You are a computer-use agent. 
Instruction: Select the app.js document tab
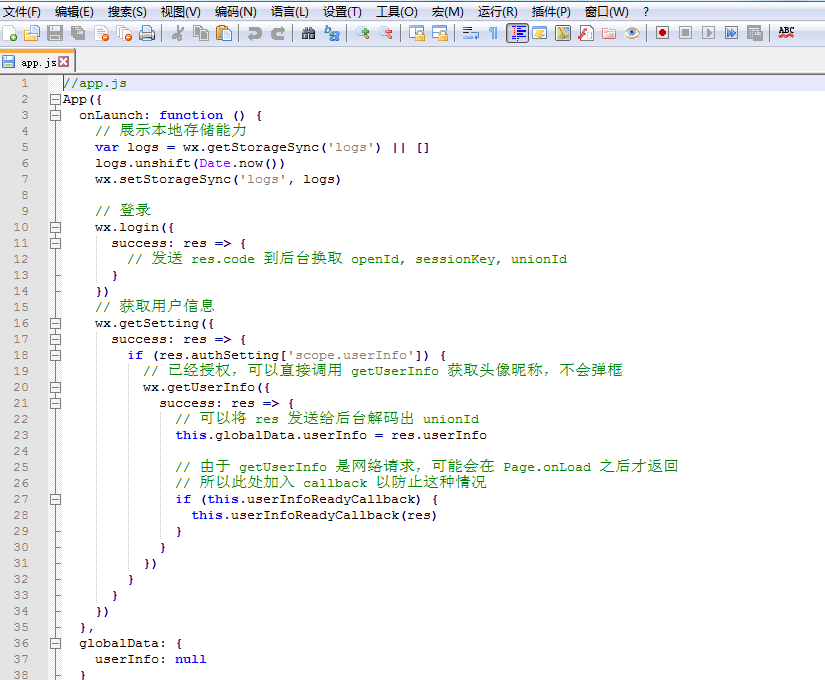pyautogui.click(x=37, y=62)
